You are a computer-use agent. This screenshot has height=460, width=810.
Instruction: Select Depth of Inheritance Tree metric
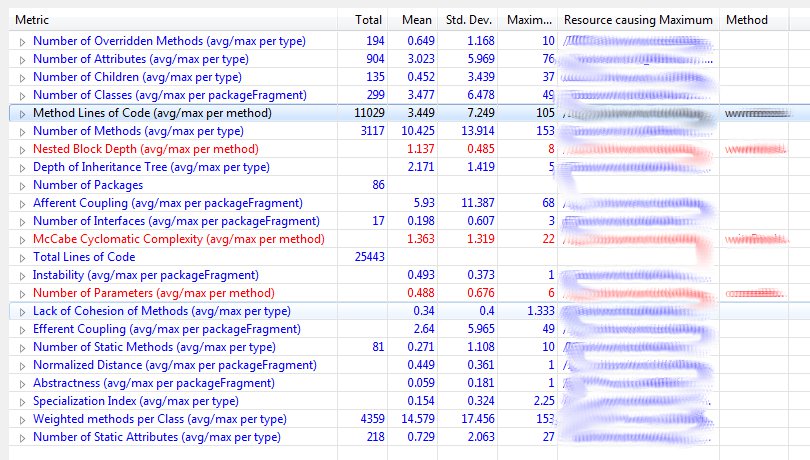coord(151,167)
